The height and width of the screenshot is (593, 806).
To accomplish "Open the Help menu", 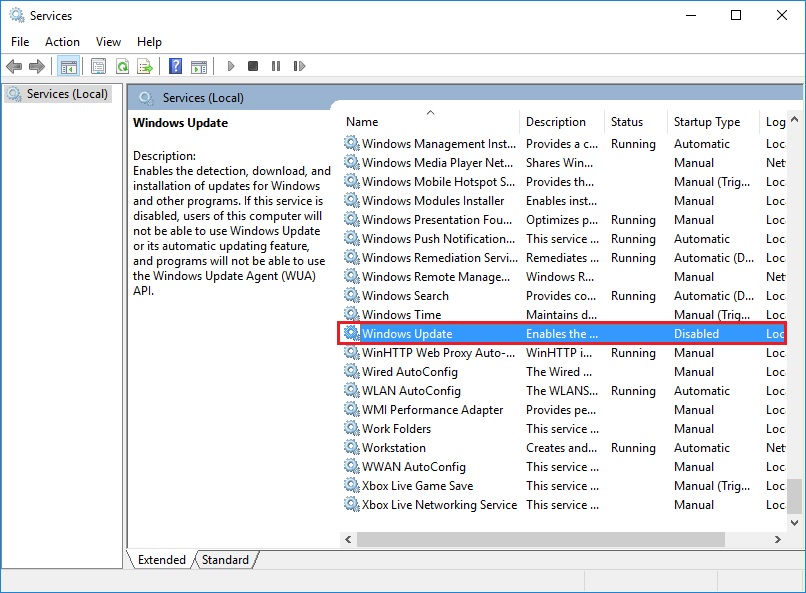I will [149, 42].
